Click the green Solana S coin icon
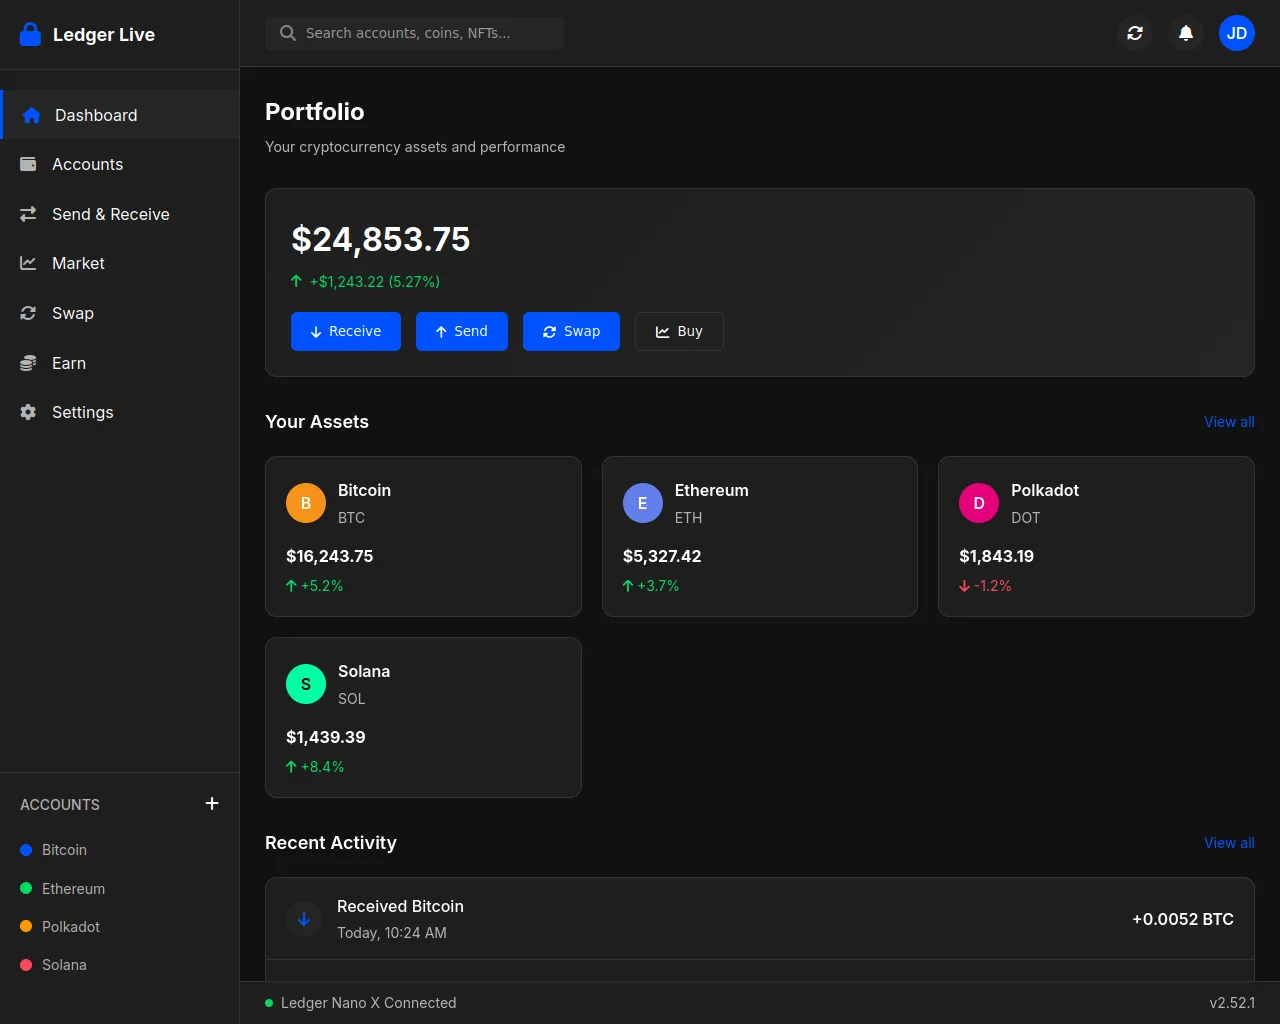1280x1024 pixels. (x=306, y=684)
